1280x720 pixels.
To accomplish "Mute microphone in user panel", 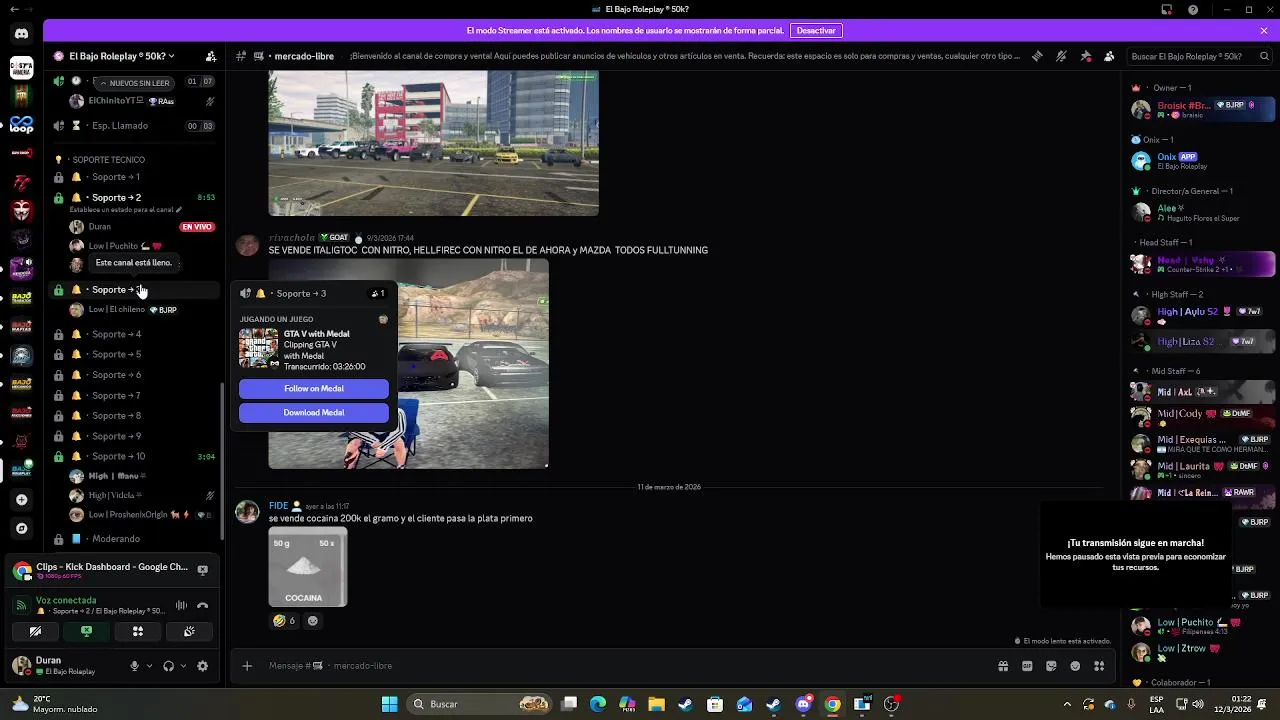I will pyautogui.click(x=134, y=666).
